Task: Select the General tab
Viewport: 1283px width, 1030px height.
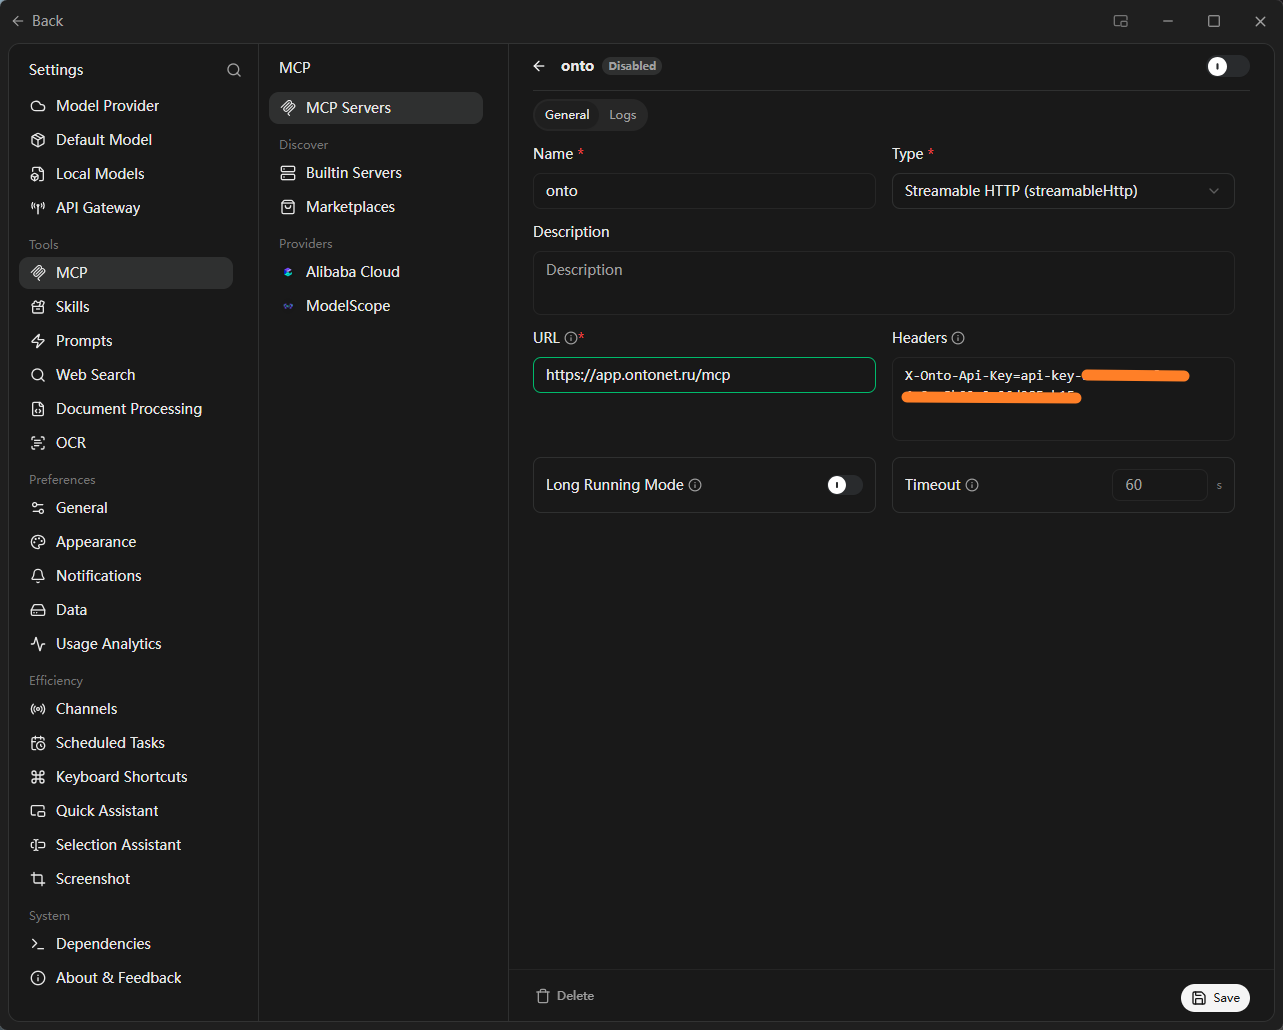Action: click(x=567, y=115)
